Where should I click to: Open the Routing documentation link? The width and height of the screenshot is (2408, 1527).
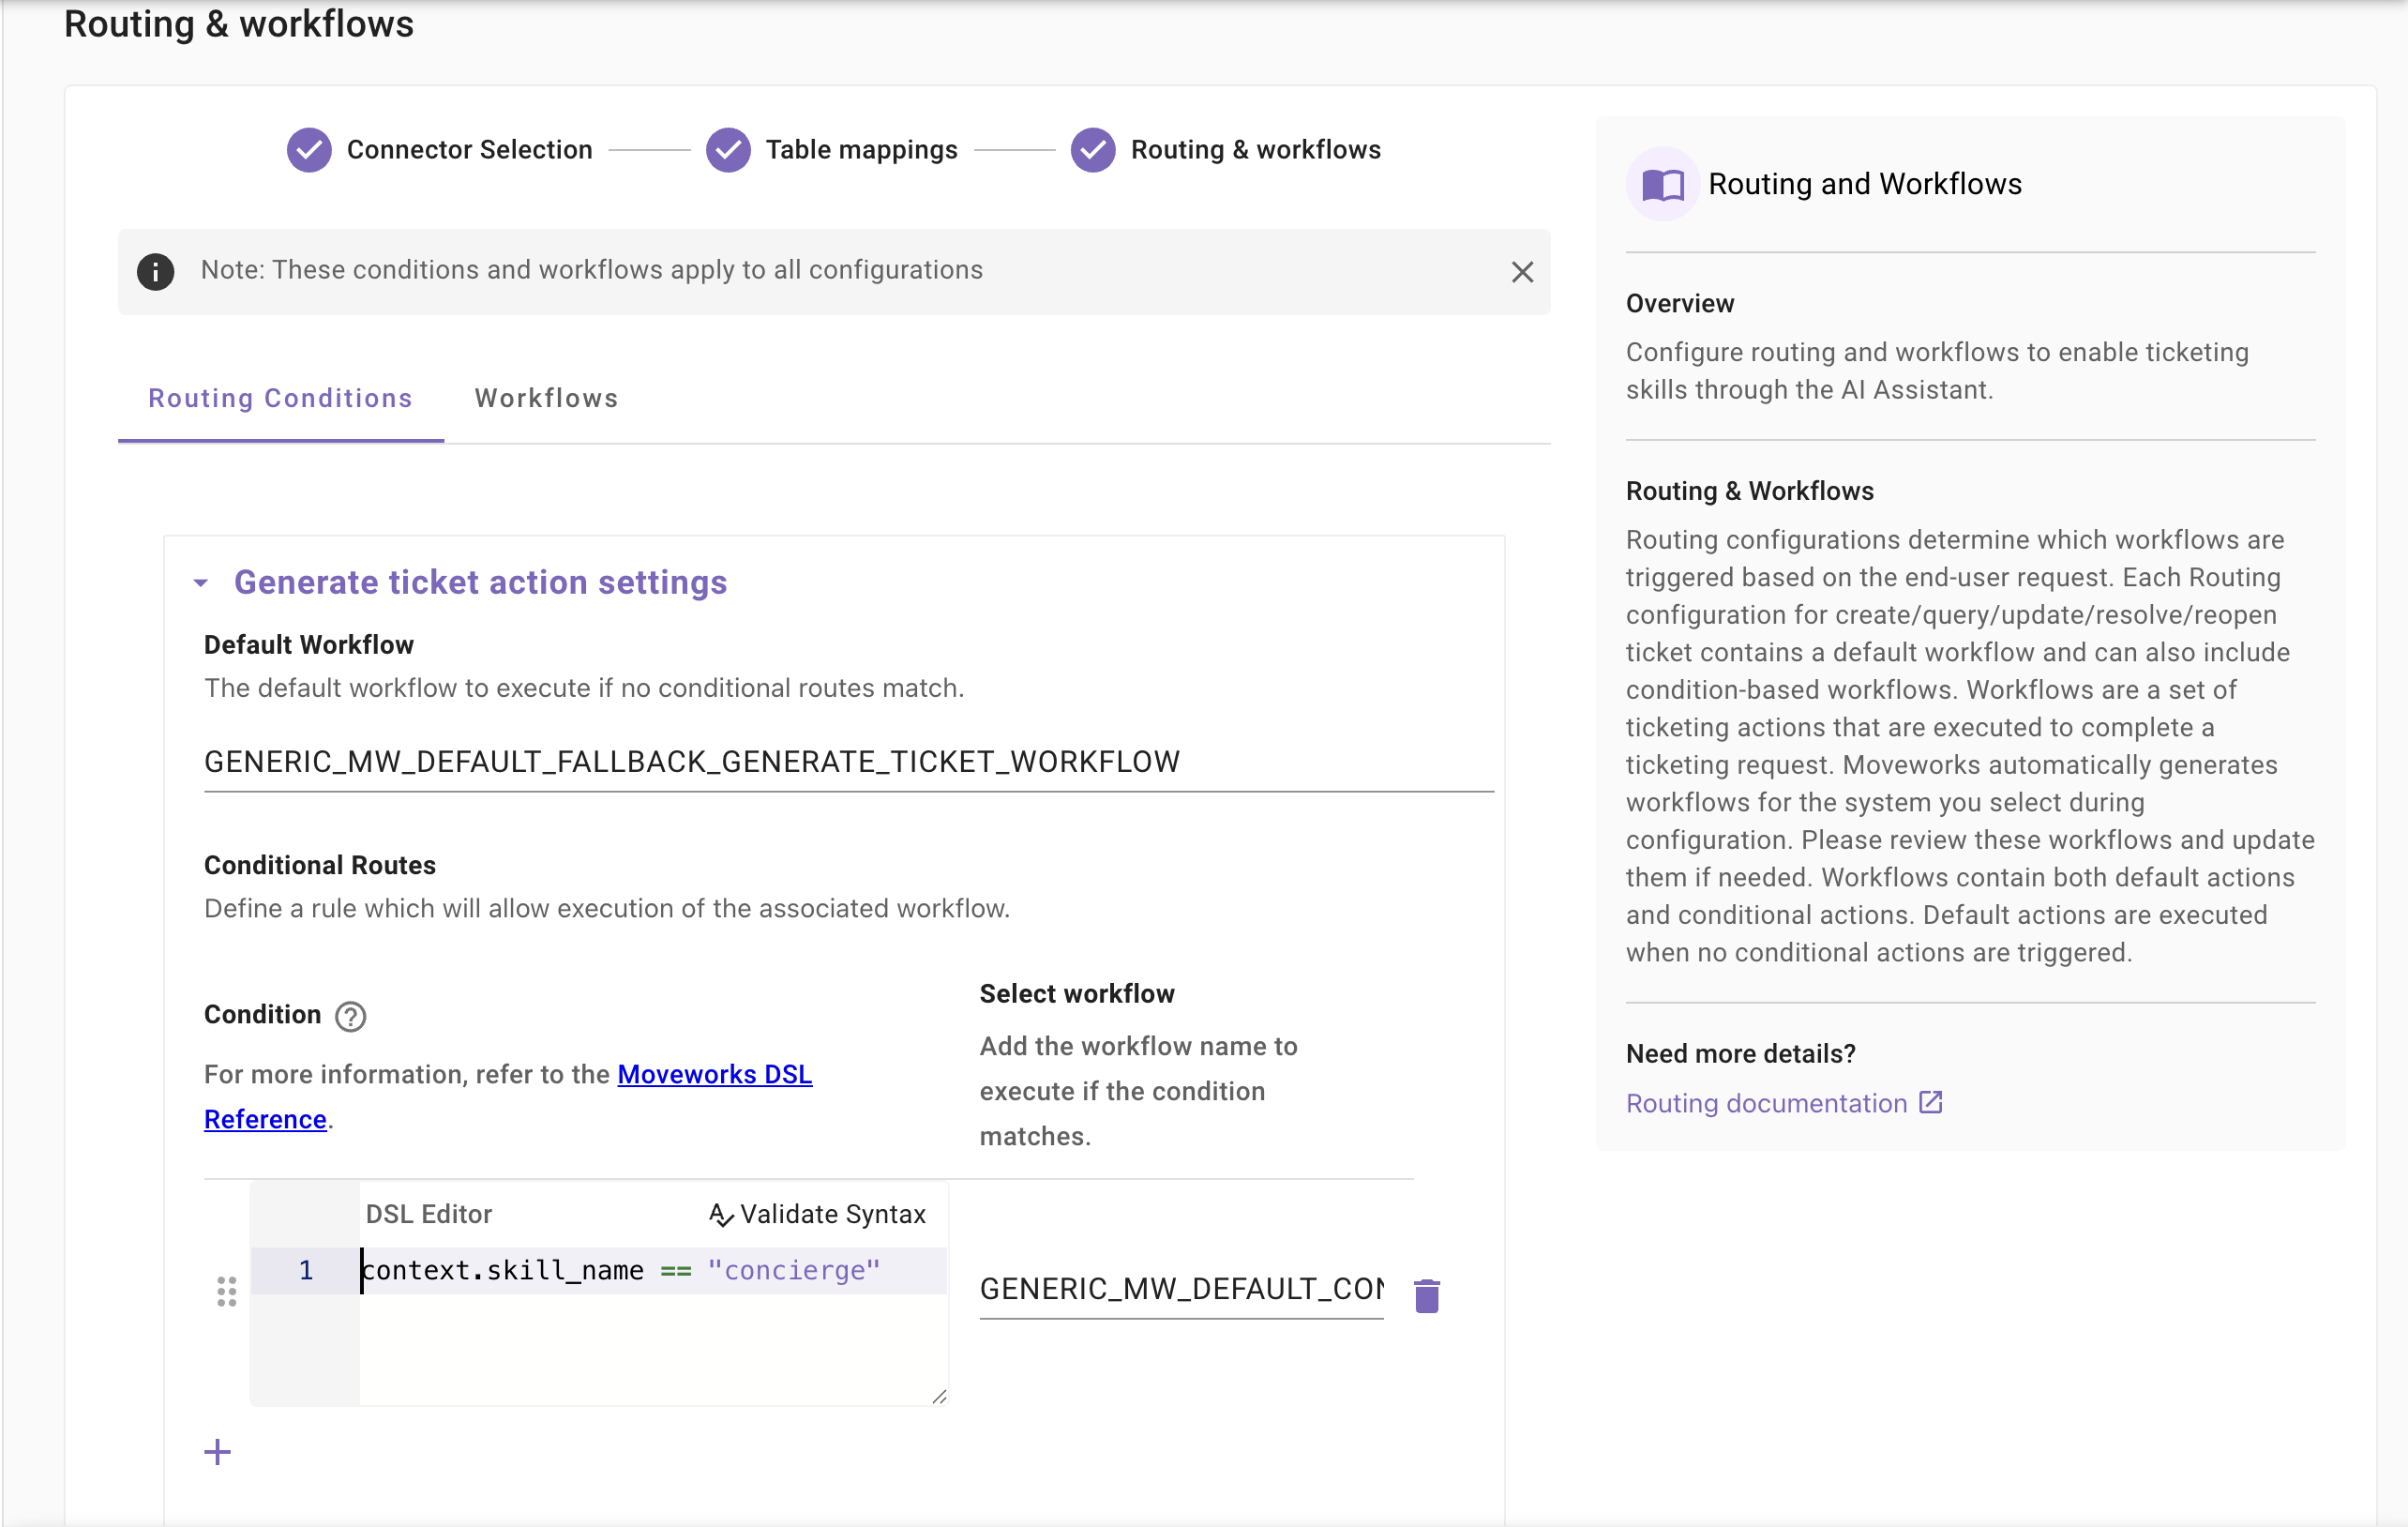pos(1766,1103)
